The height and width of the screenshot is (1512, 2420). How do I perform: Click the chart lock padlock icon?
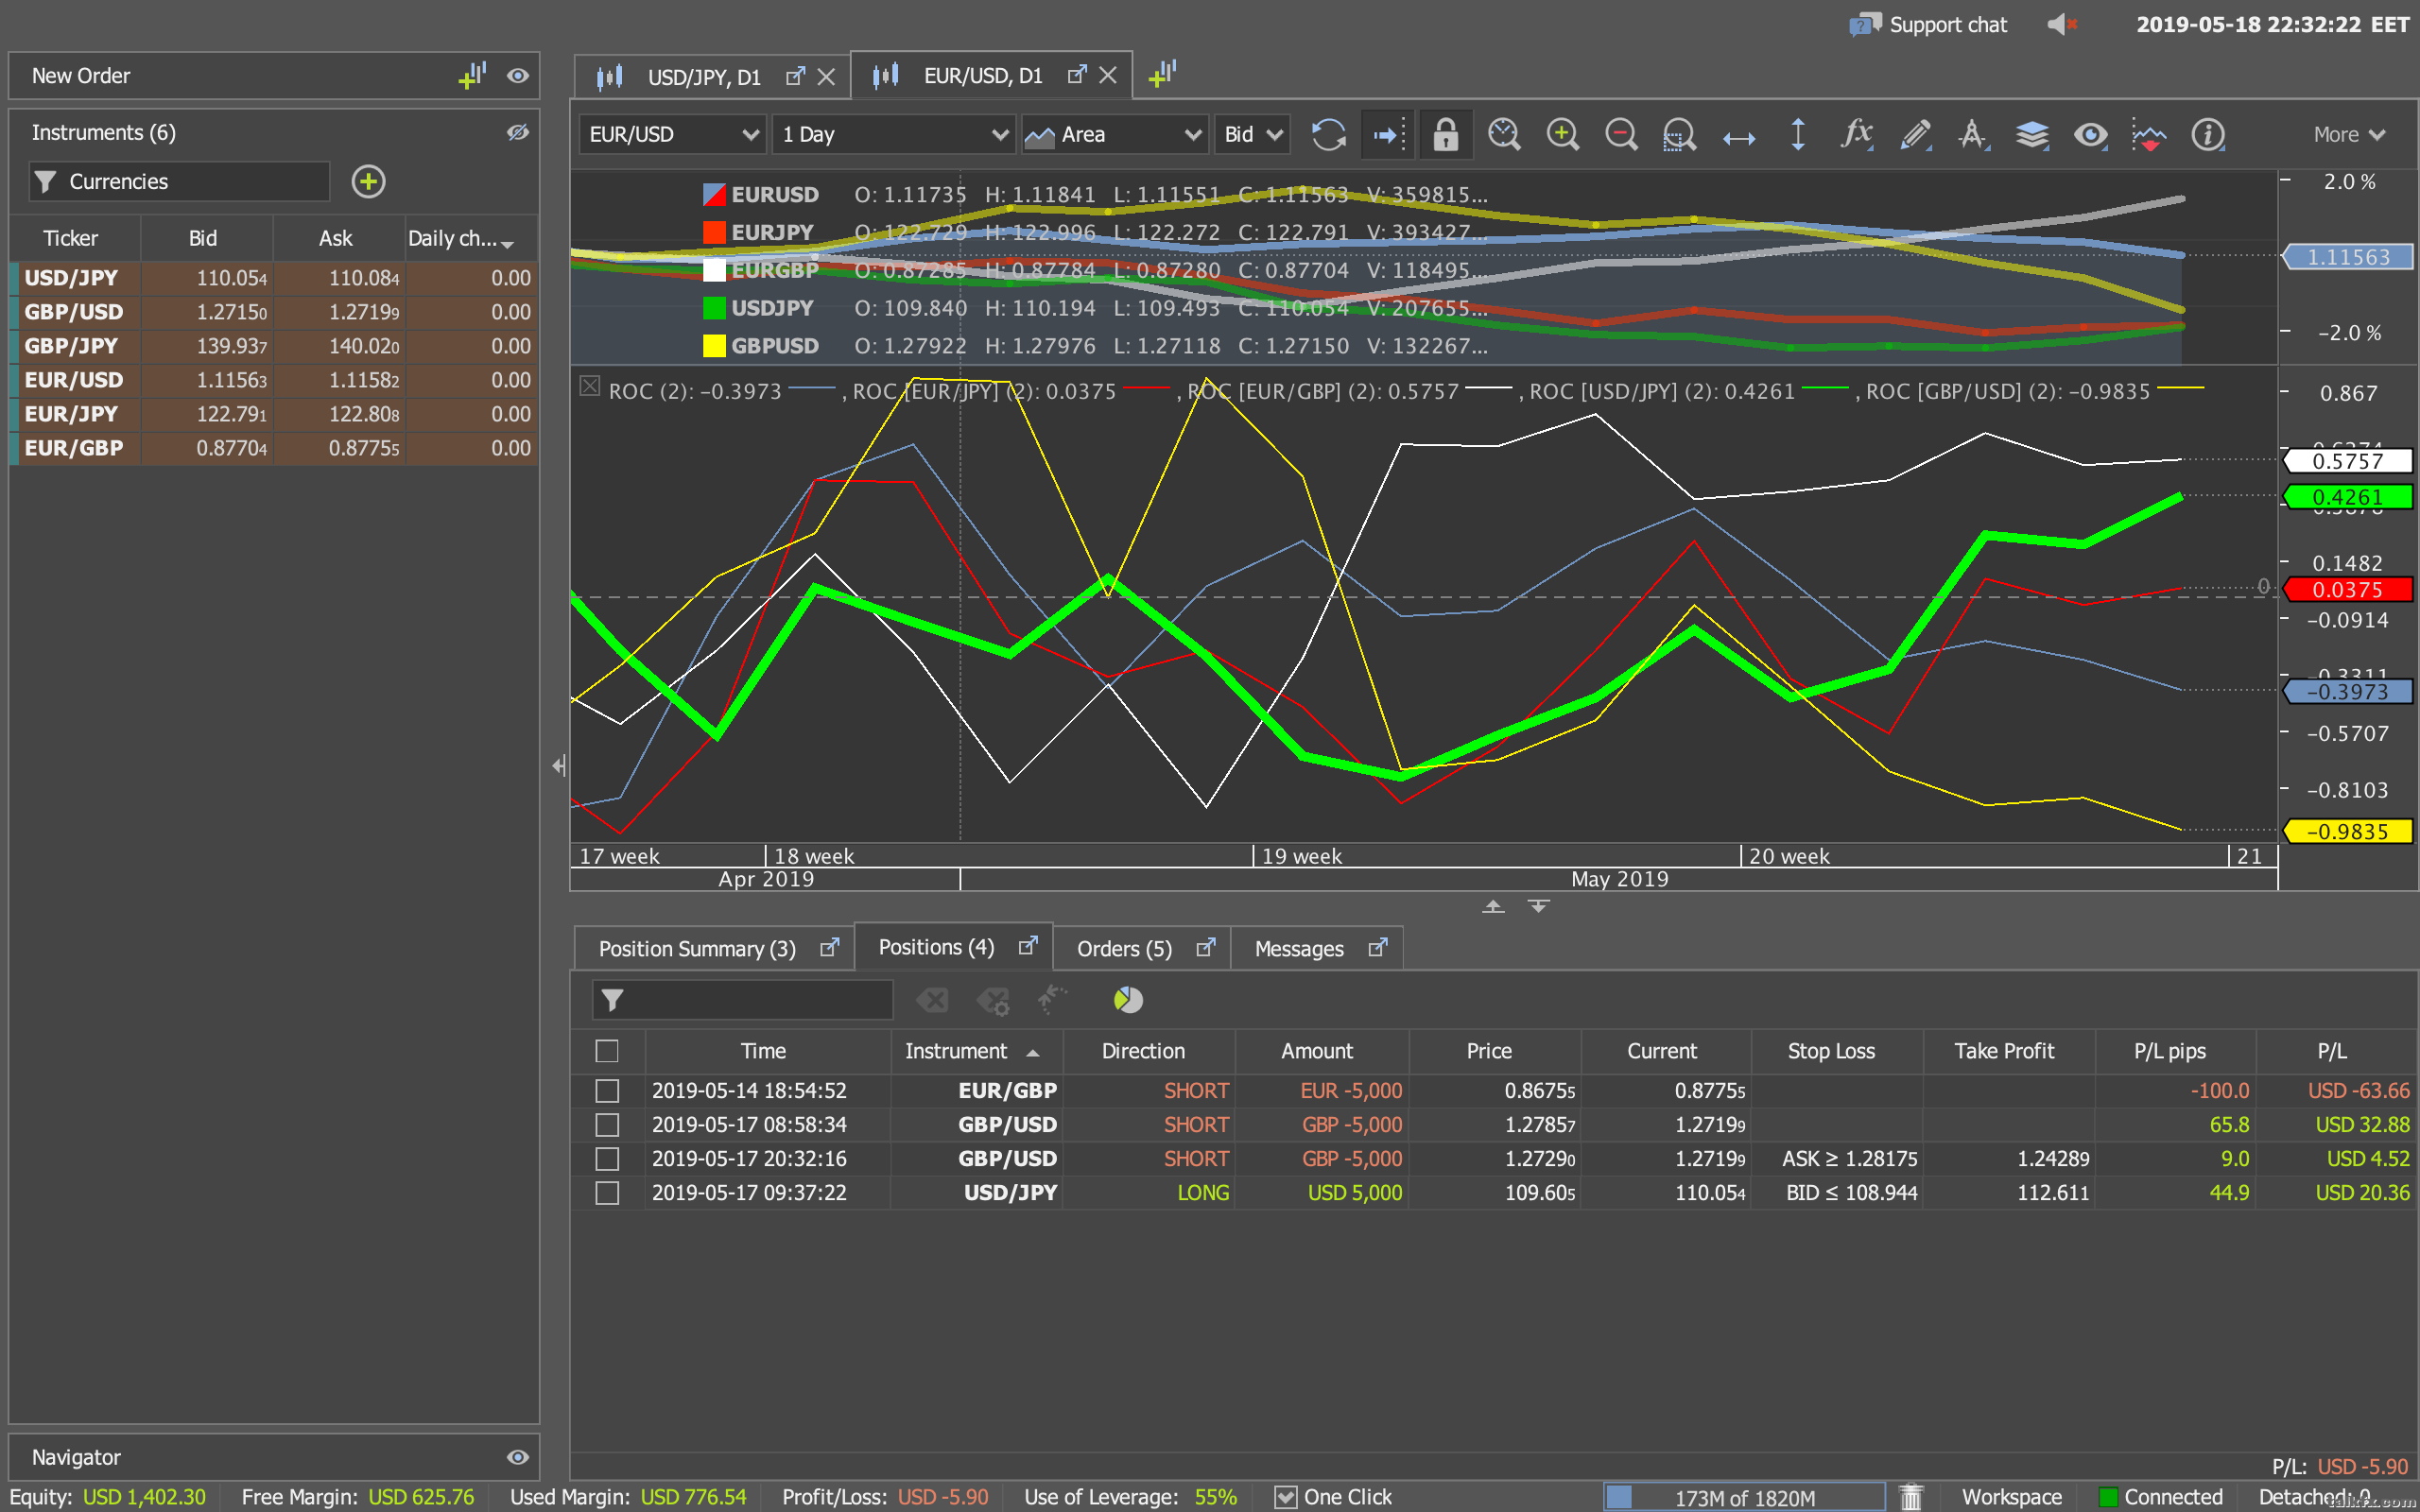pyautogui.click(x=1445, y=134)
